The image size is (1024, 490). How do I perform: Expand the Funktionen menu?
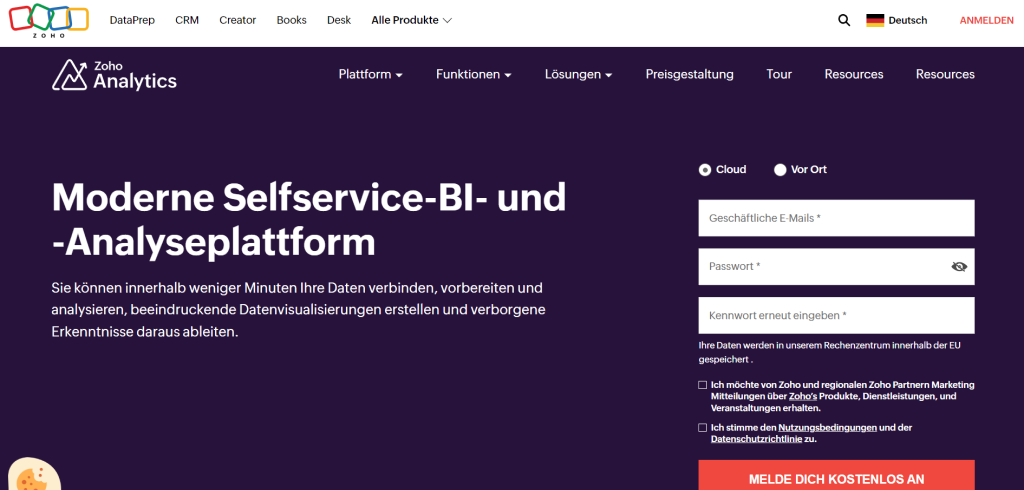(473, 74)
